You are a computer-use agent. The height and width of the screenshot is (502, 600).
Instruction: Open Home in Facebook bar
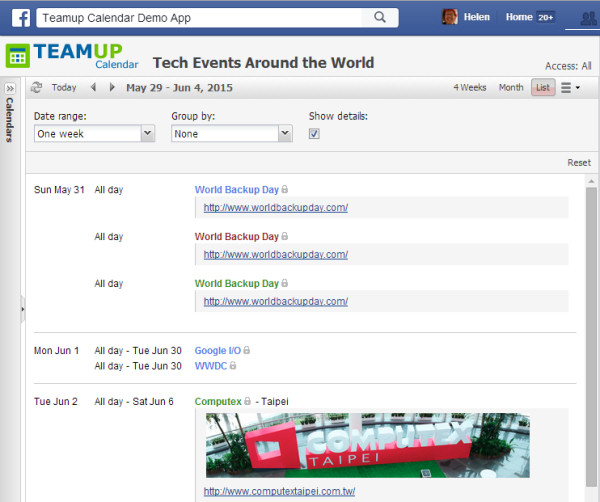[x=519, y=17]
